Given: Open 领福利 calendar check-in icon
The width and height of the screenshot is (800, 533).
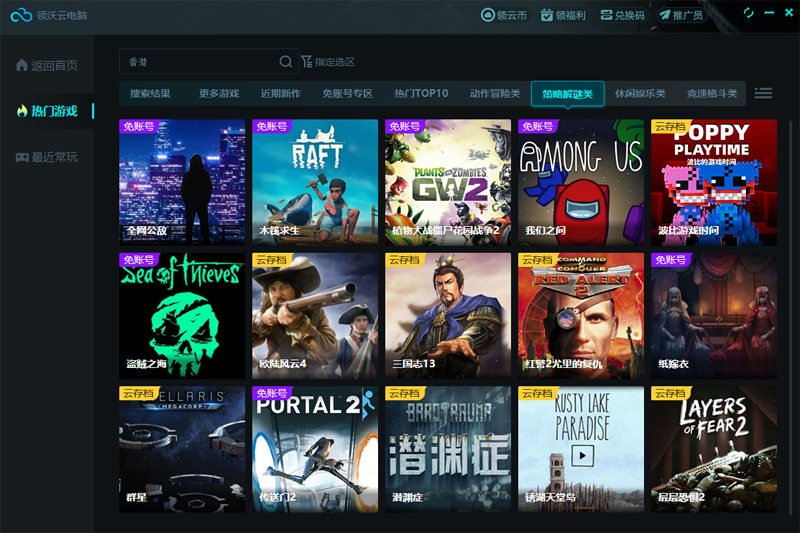Looking at the screenshot, I should (547, 15).
